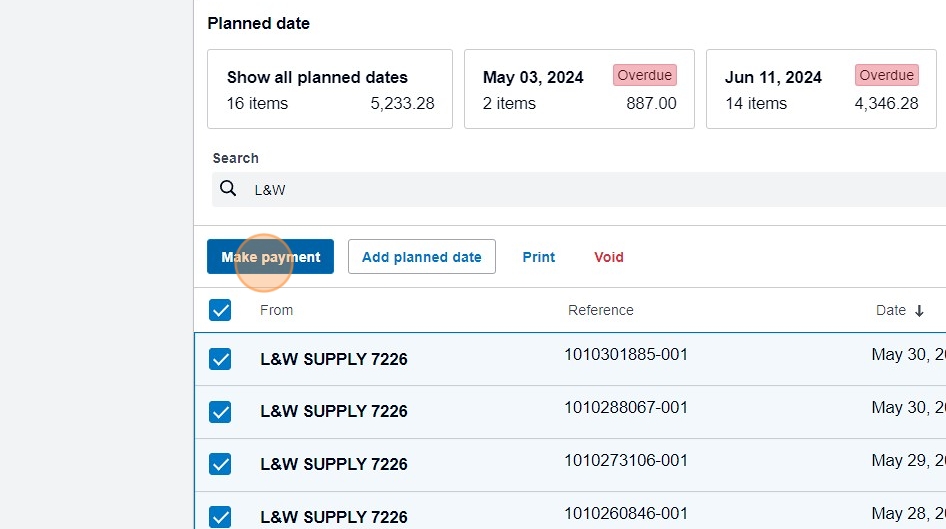The image size is (946, 529).
Task: Sort by the Reference column header
Action: [600, 310]
